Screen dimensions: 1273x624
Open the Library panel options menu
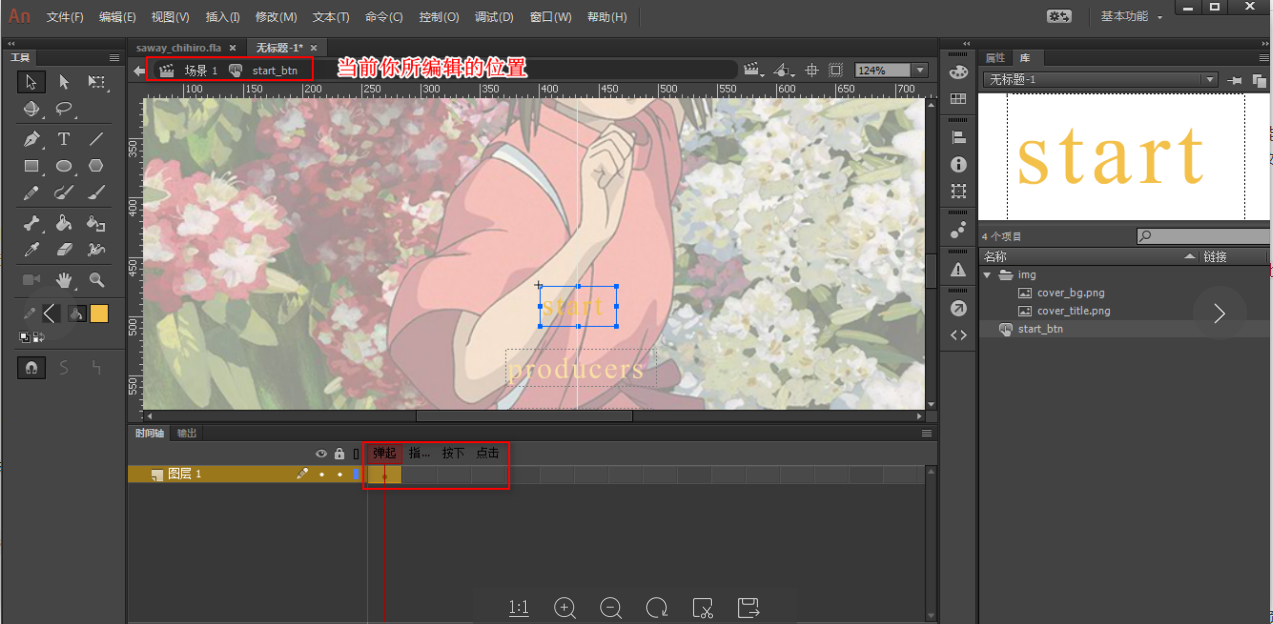tap(1264, 58)
